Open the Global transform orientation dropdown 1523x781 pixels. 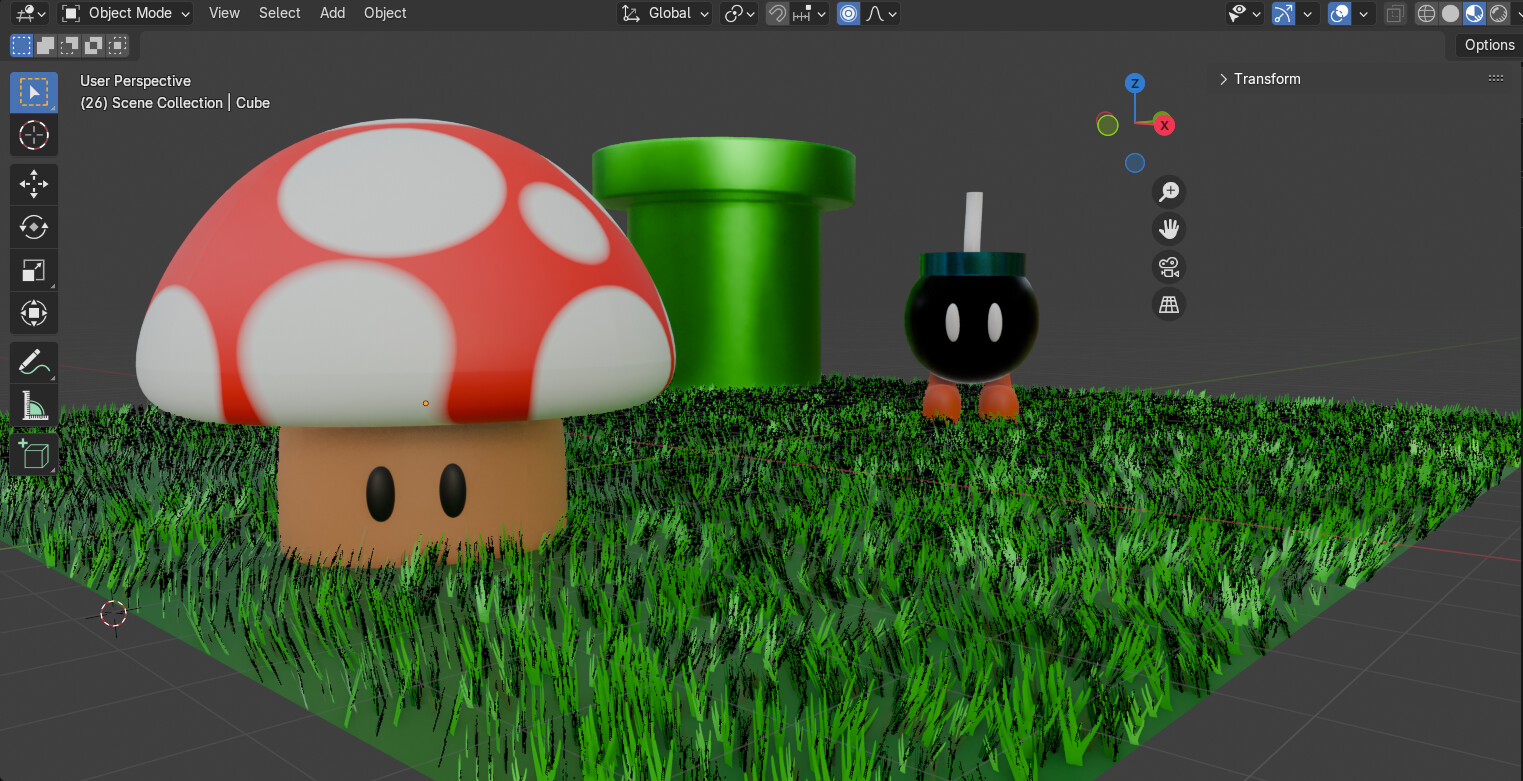pos(666,13)
